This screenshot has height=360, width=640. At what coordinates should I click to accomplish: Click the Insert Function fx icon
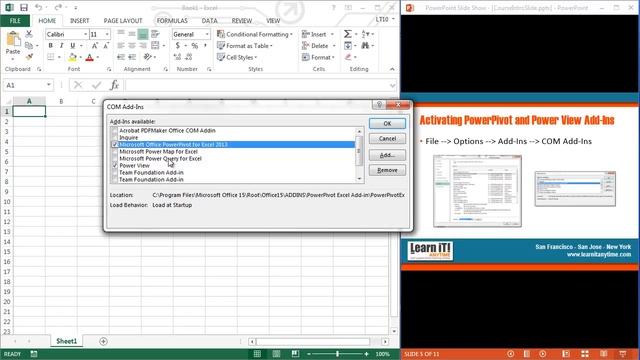pos(114,85)
